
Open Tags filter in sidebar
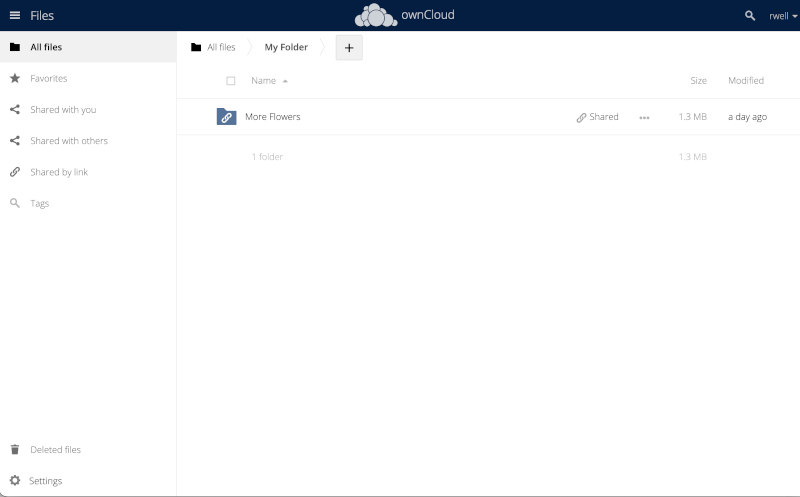[x=88, y=203]
